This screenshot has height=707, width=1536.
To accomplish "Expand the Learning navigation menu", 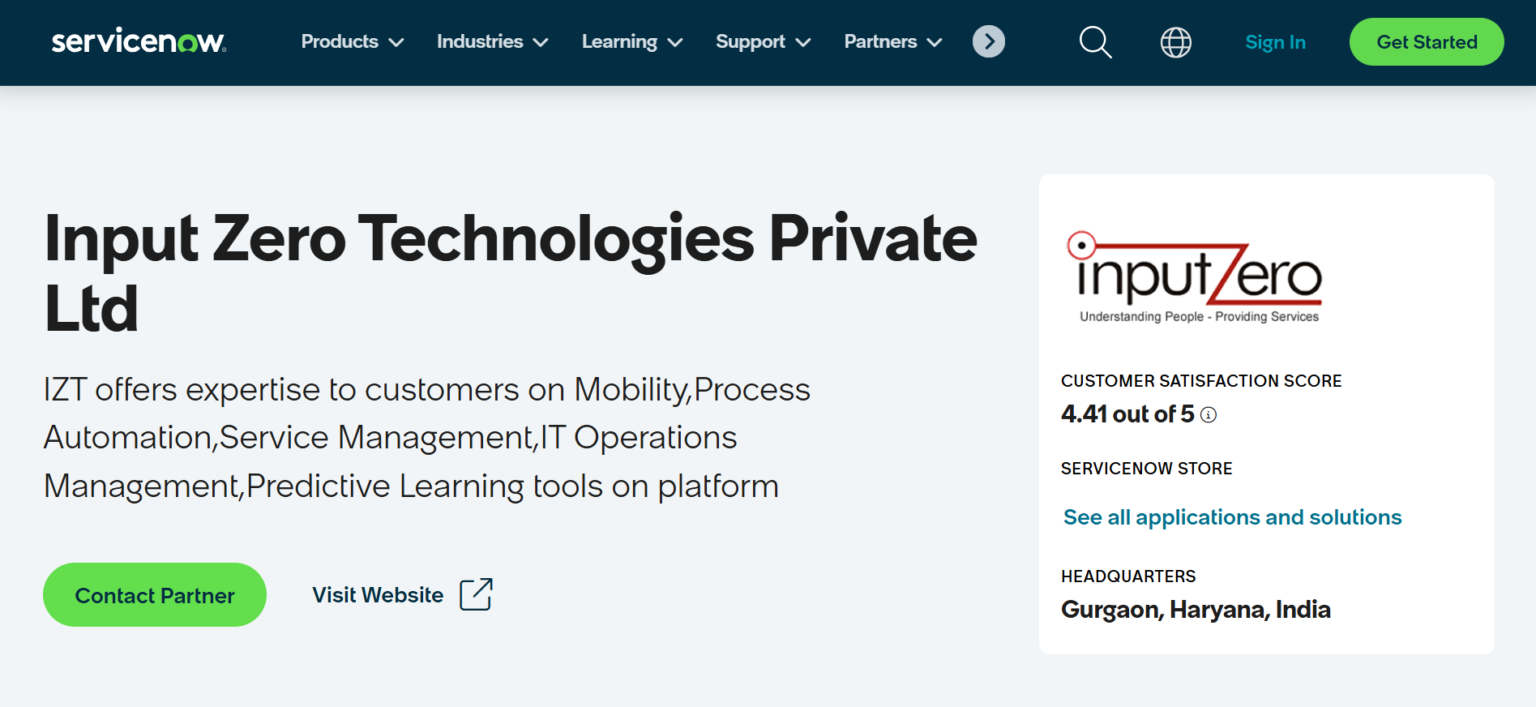I will [631, 42].
